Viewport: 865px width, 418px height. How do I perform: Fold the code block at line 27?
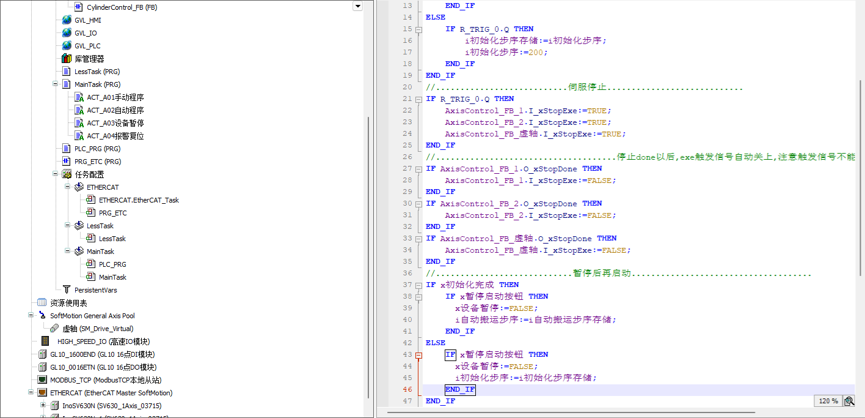(x=418, y=169)
